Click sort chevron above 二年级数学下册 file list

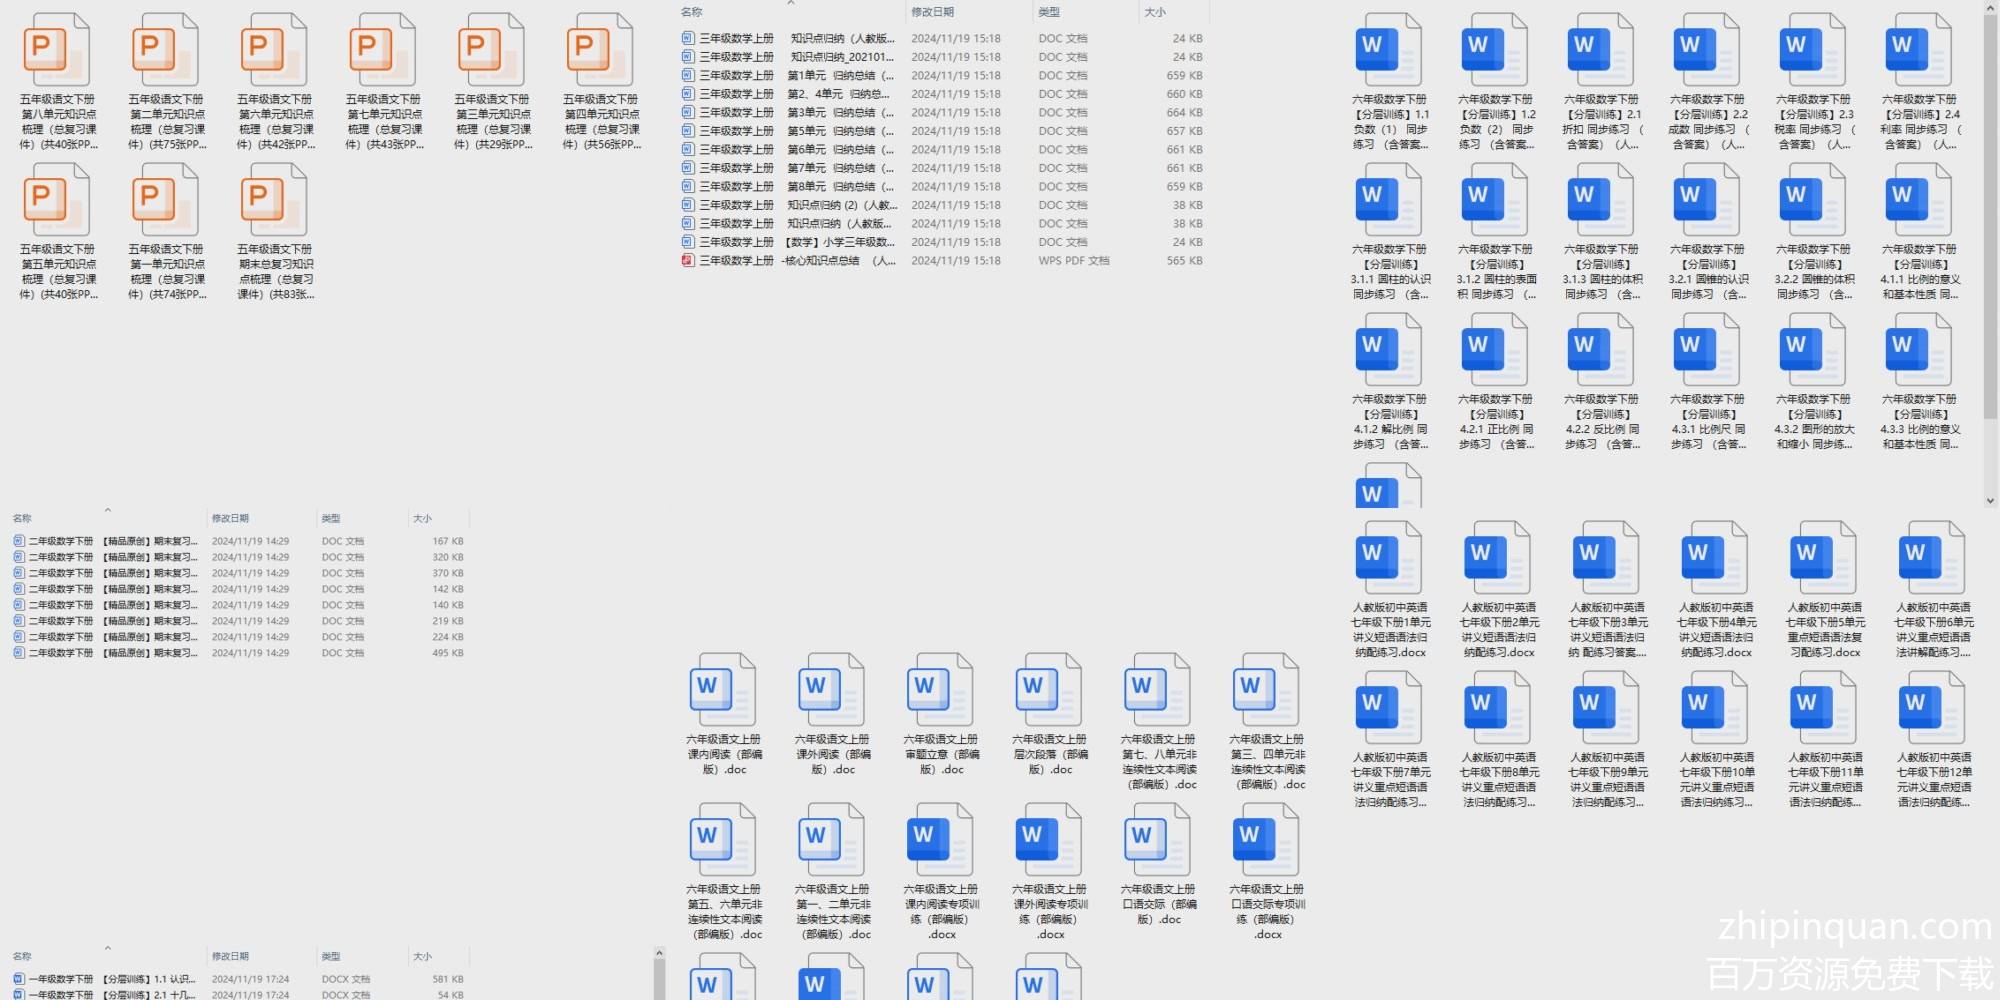(108, 510)
